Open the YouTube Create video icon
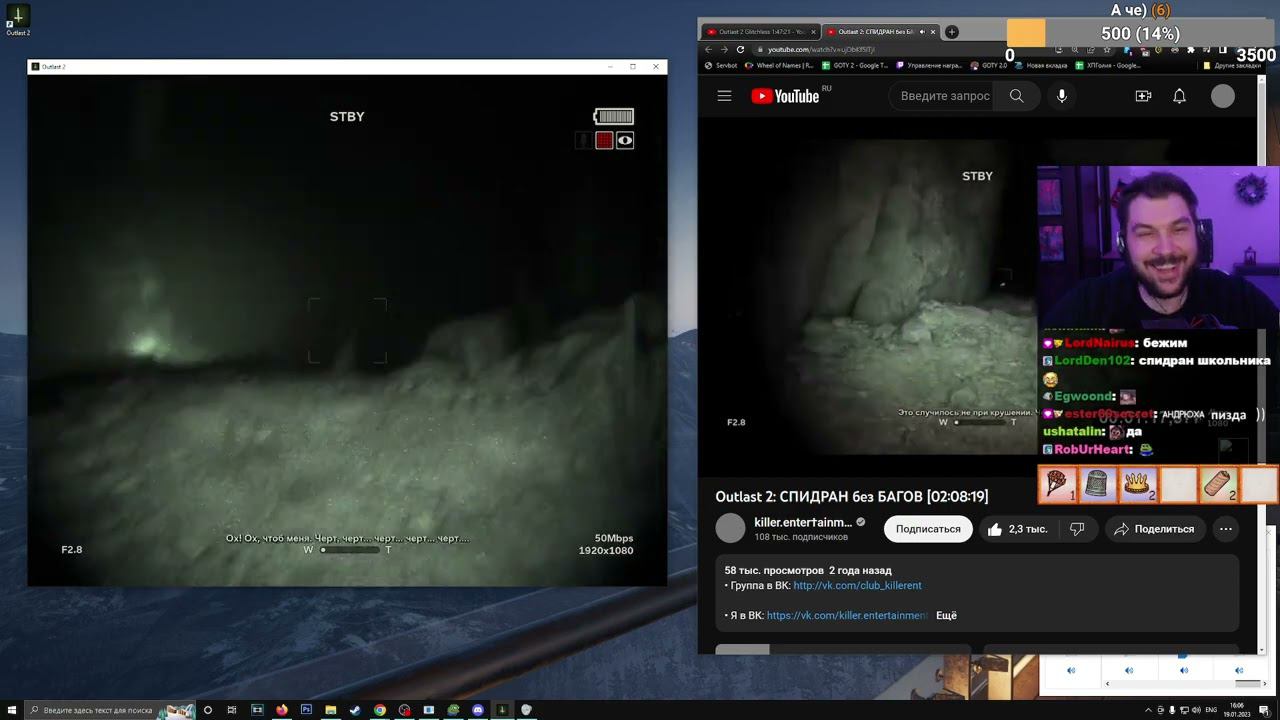 (x=1143, y=96)
